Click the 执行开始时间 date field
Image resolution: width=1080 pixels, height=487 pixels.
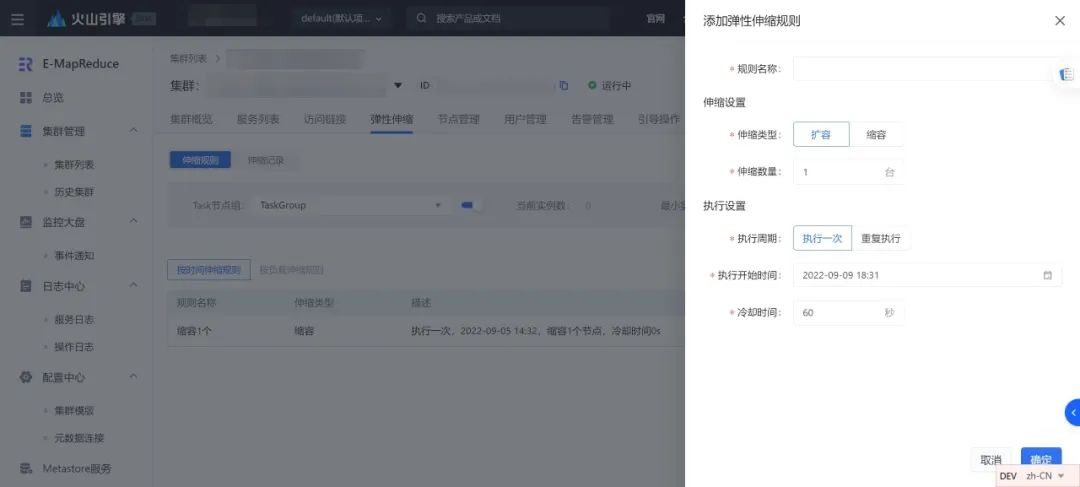(927, 275)
